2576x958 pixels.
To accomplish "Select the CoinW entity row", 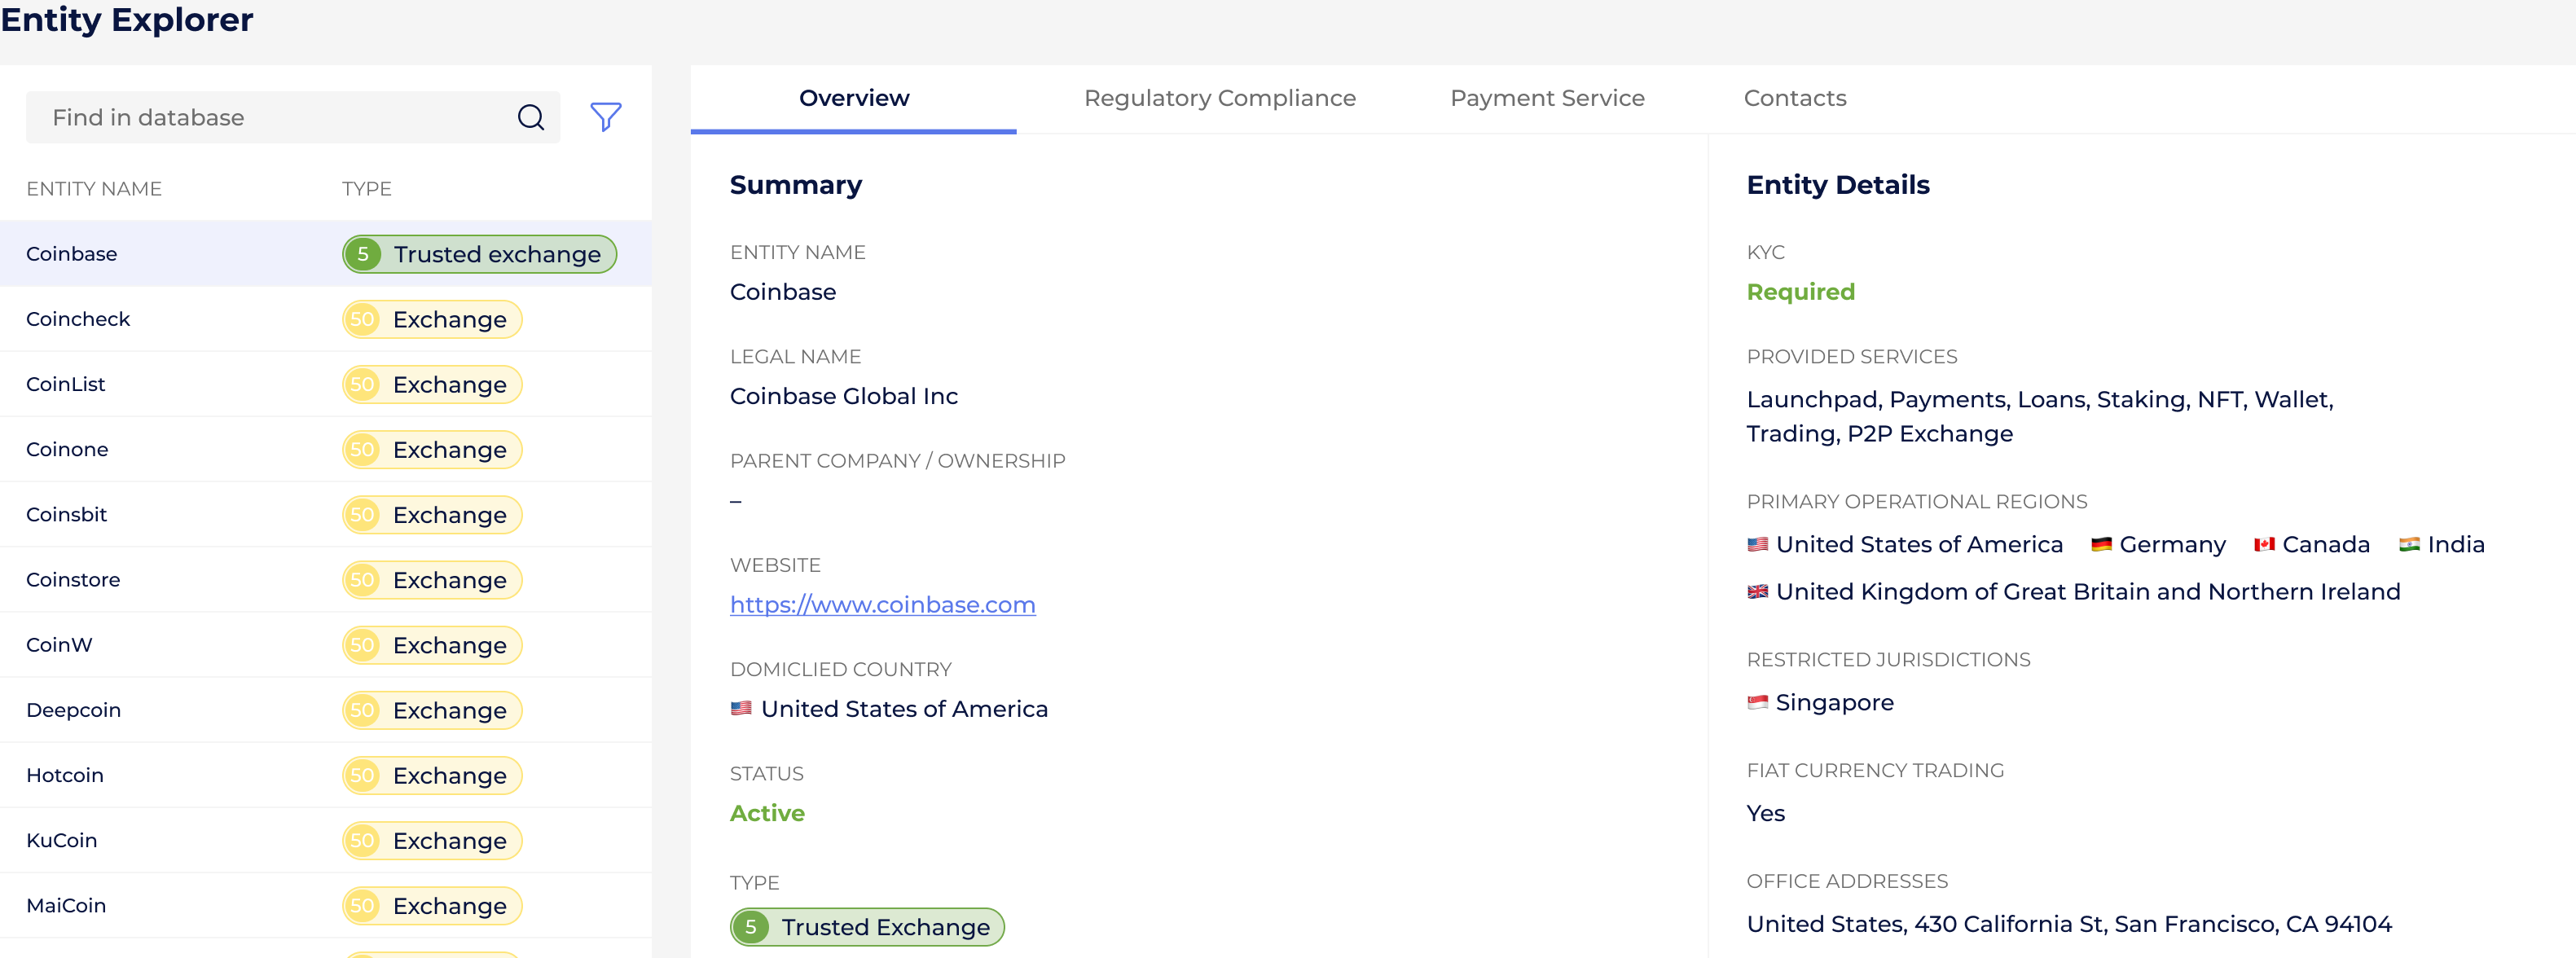I will click(326, 645).
